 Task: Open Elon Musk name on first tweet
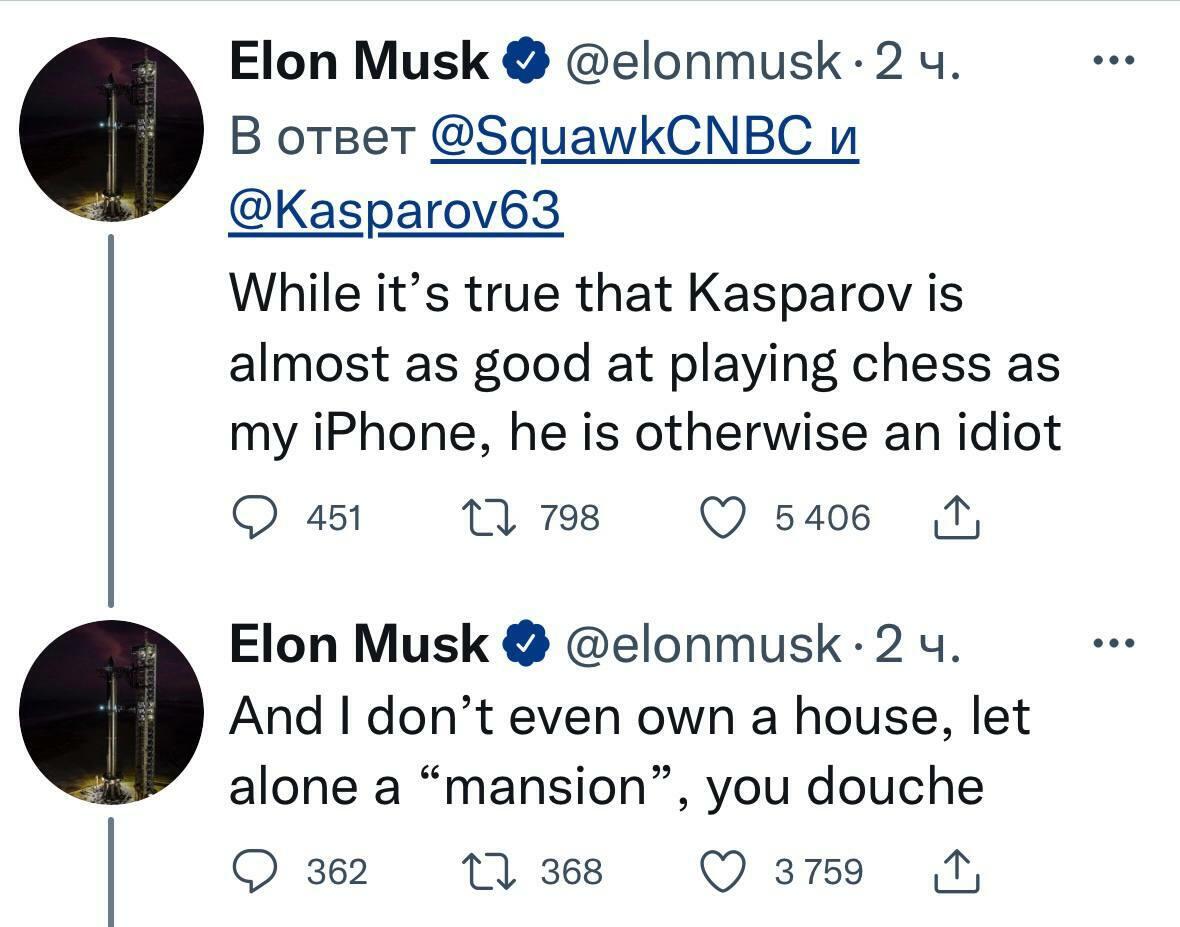point(358,62)
